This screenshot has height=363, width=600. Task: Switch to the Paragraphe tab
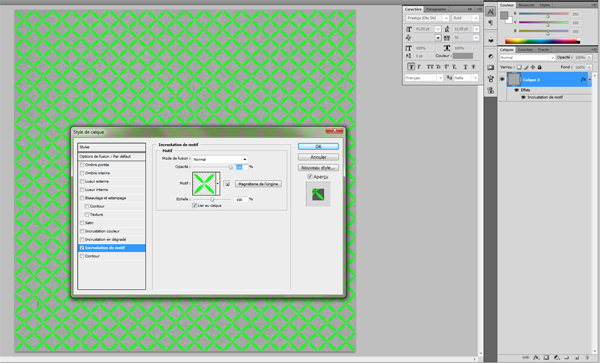pos(436,9)
